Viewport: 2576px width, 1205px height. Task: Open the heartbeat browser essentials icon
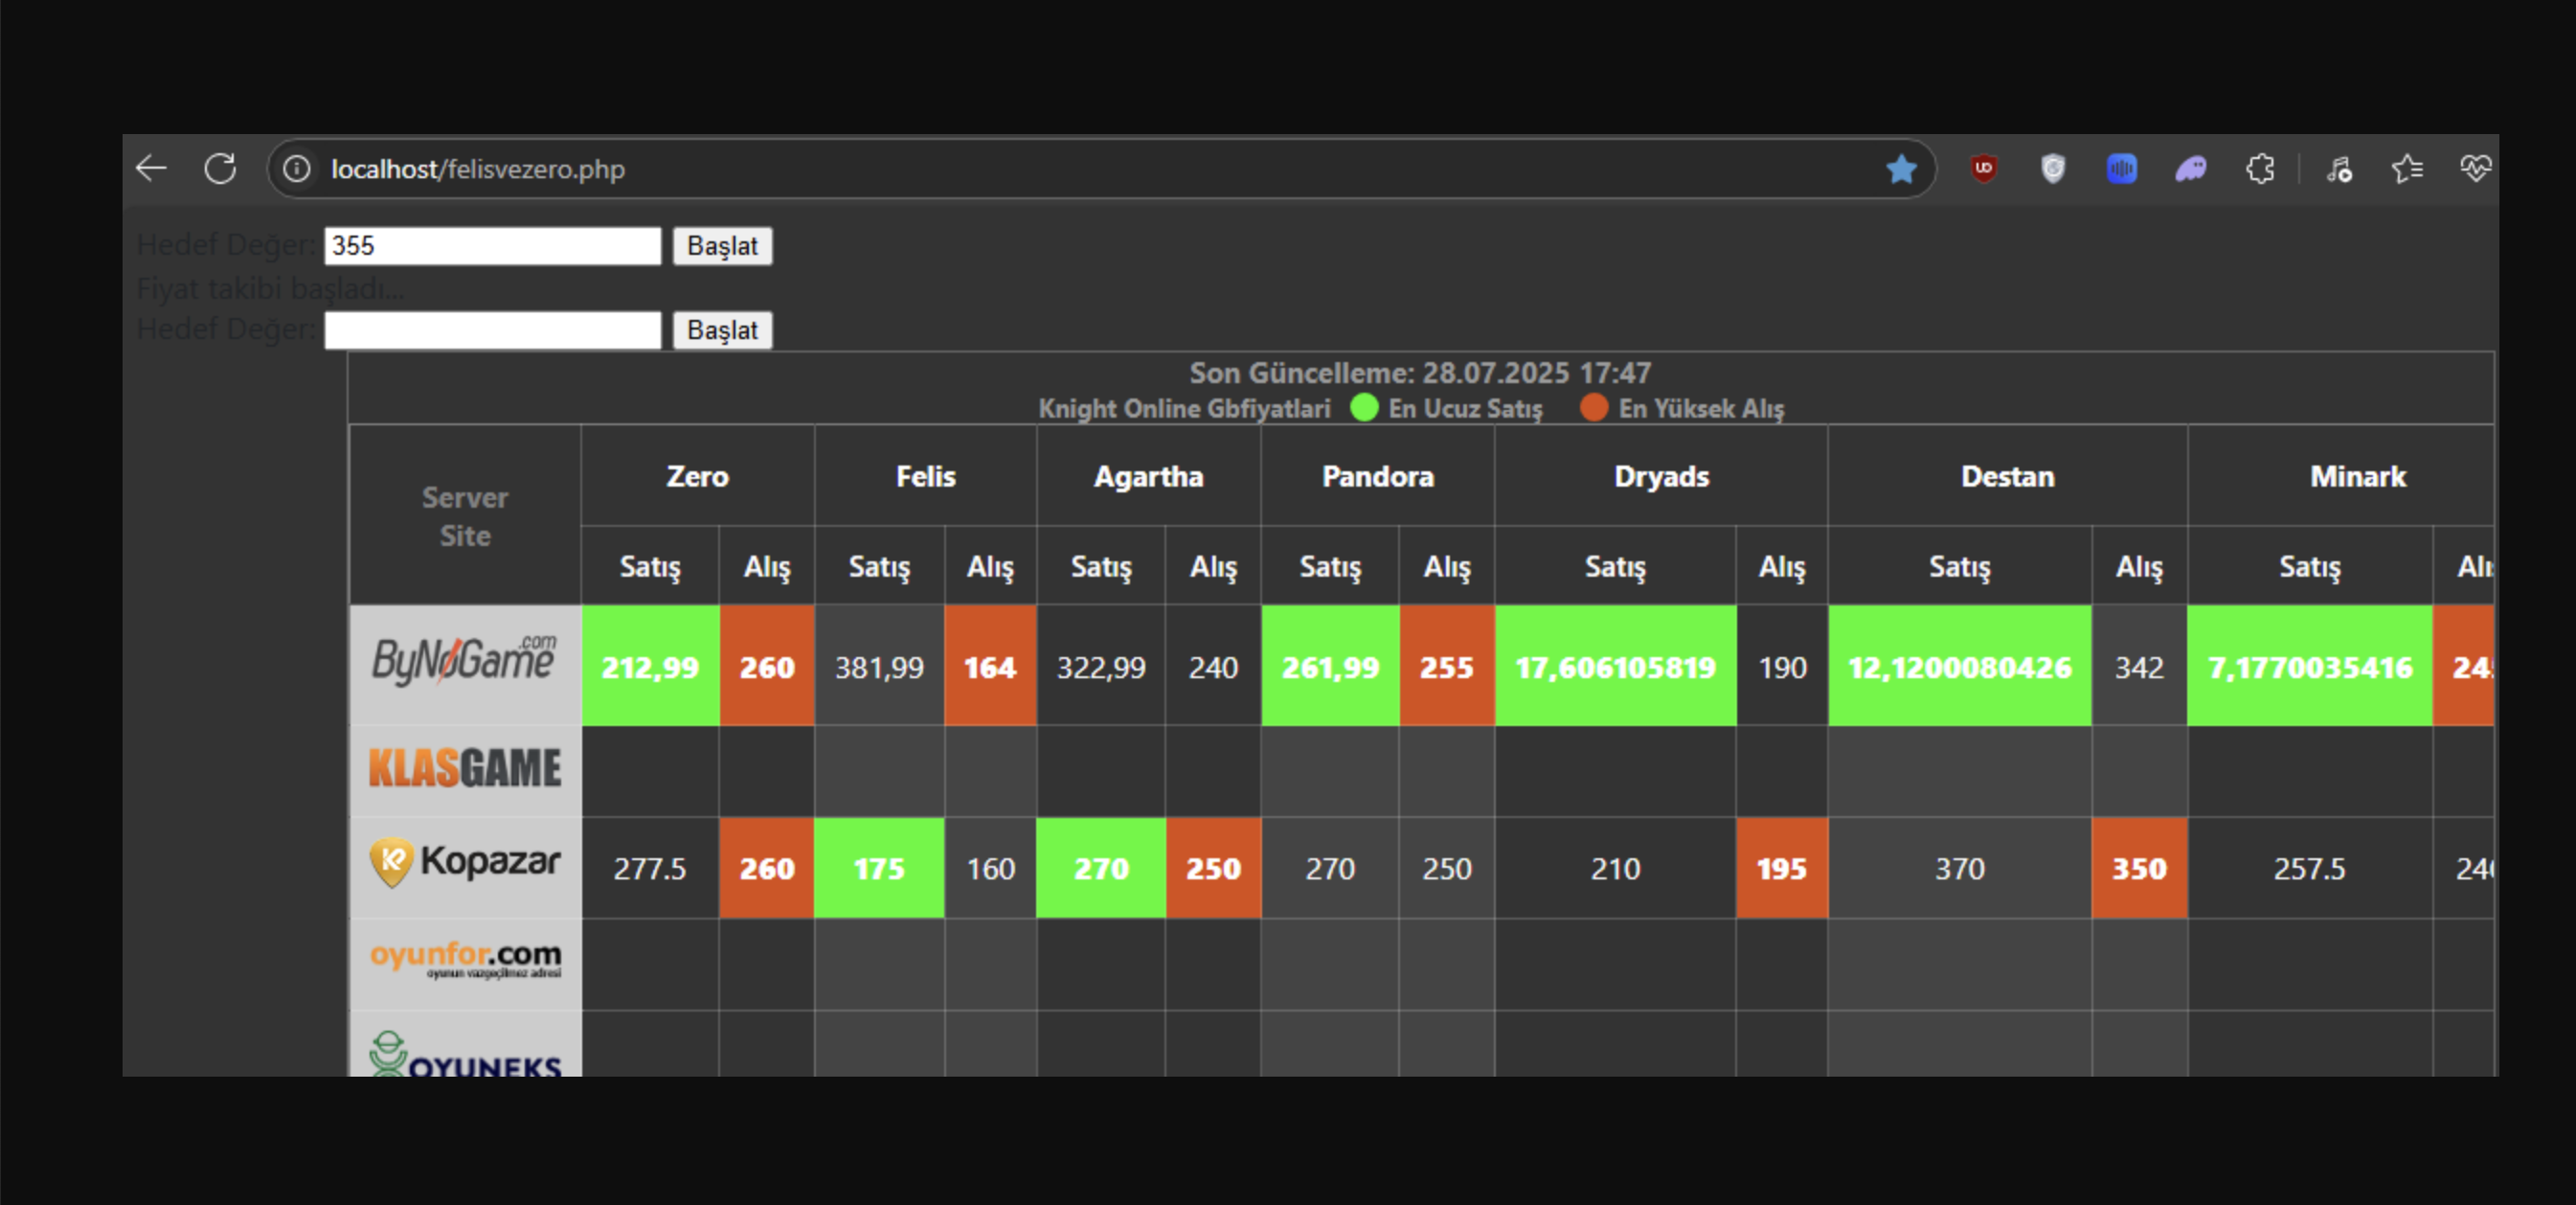click(x=2475, y=169)
